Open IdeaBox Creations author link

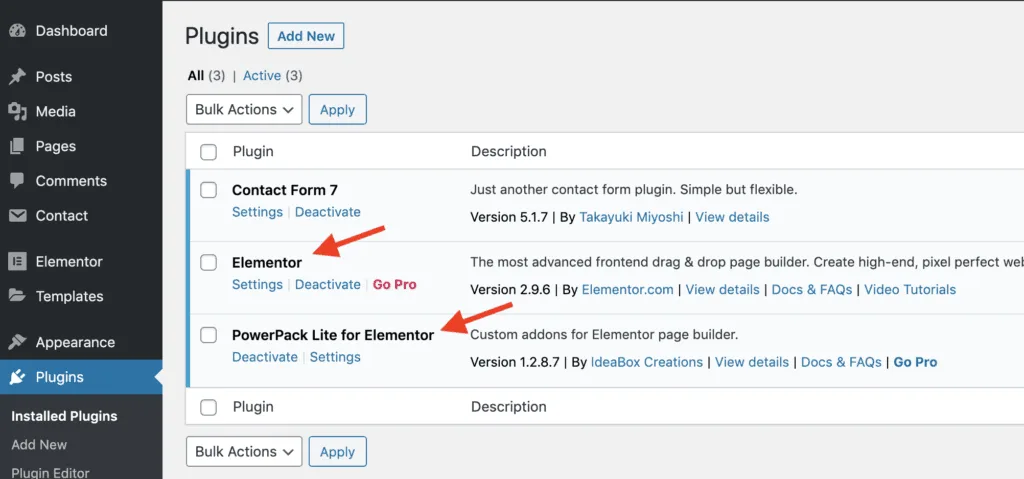[647, 362]
